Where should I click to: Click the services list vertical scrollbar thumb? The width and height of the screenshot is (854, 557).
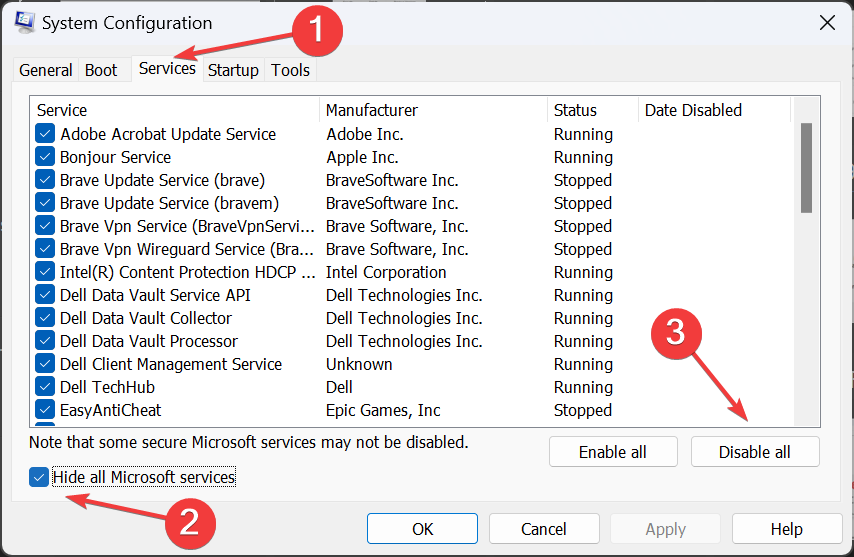click(x=807, y=168)
